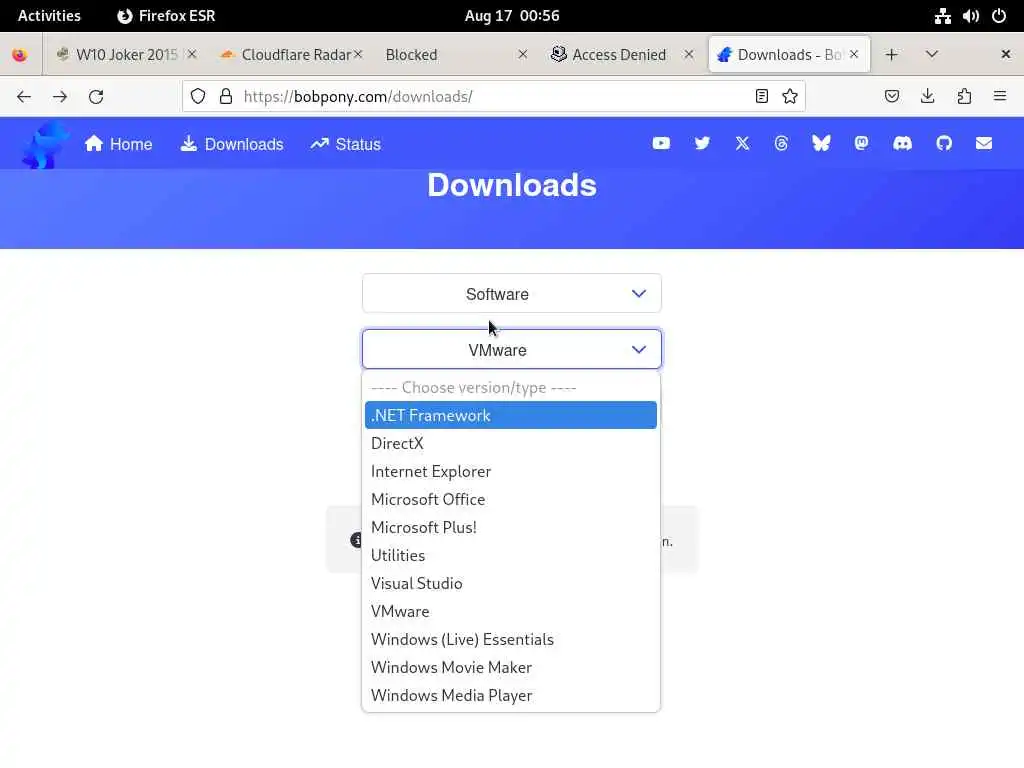The width and height of the screenshot is (1024, 768).
Task: Close the Cloudflare Radar tab
Action: (358, 54)
